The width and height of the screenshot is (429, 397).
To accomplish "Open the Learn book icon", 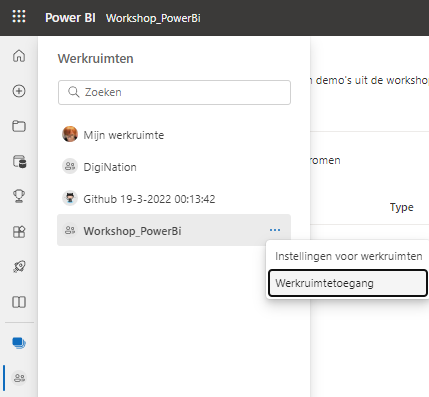I will click(19, 302).
